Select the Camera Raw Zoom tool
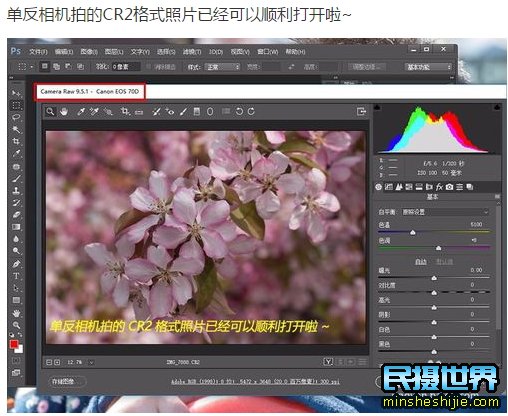This screenshot has width=508, height=416. pos(50,111)
